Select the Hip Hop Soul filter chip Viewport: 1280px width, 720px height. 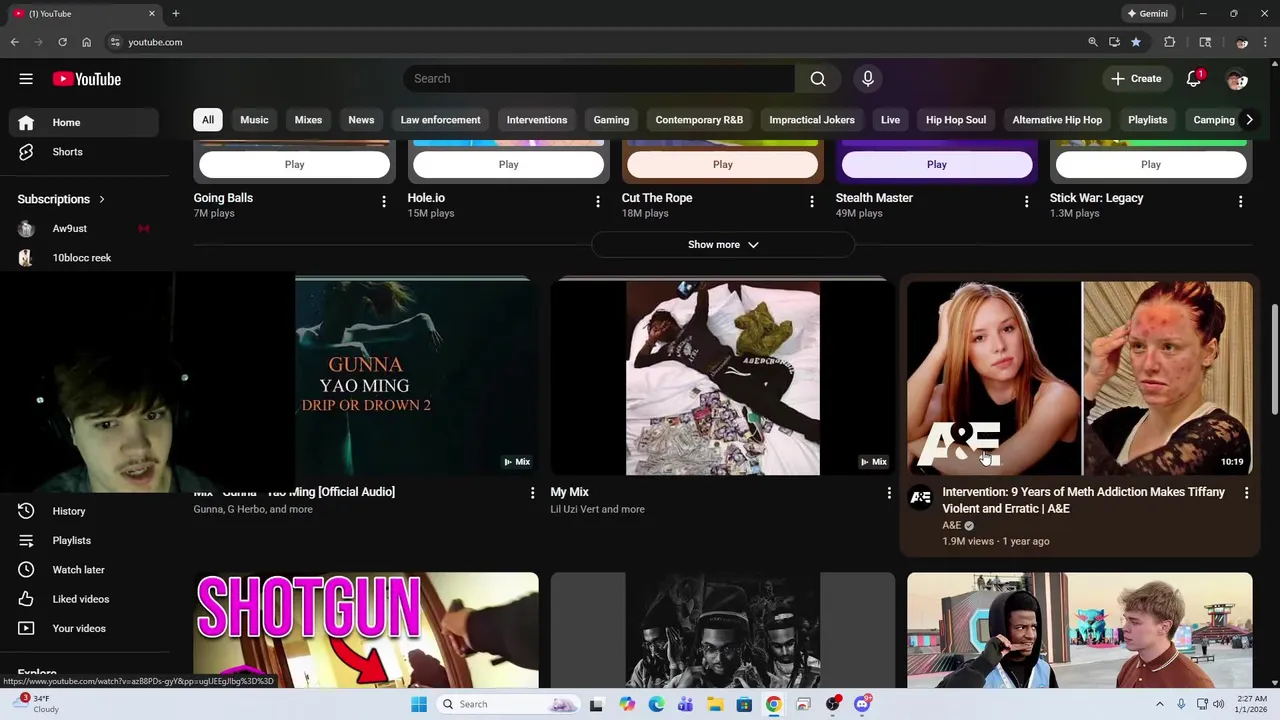coord(956,120)
